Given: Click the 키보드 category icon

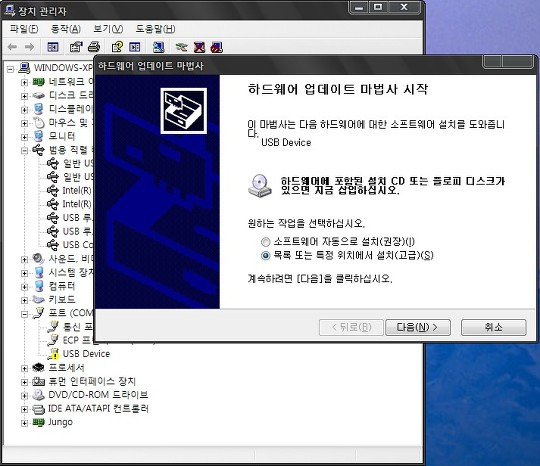Looking at the screenshot, I should click(39, 299).
